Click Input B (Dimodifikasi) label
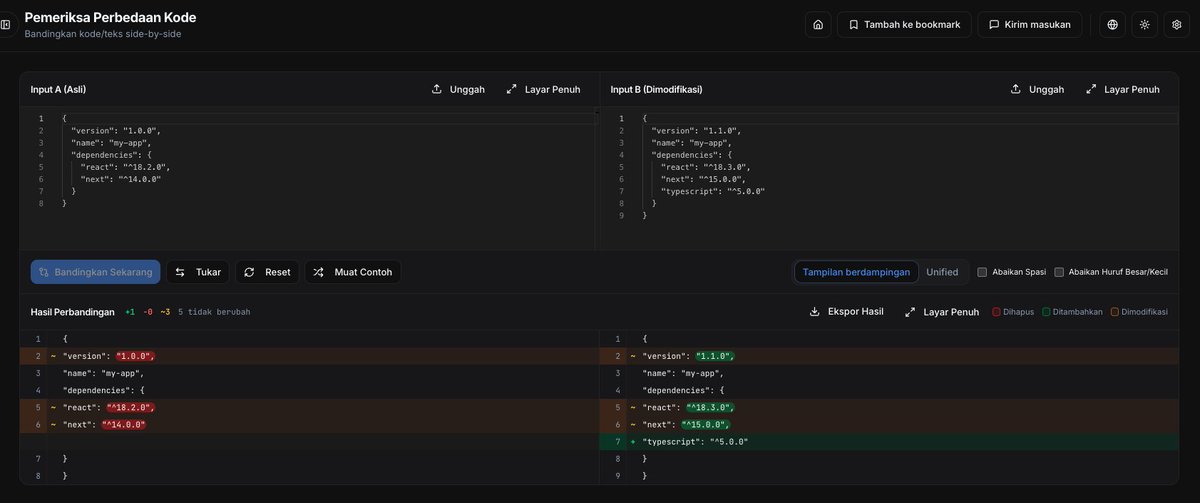The image size is (1200, 503). pos(656,89)
